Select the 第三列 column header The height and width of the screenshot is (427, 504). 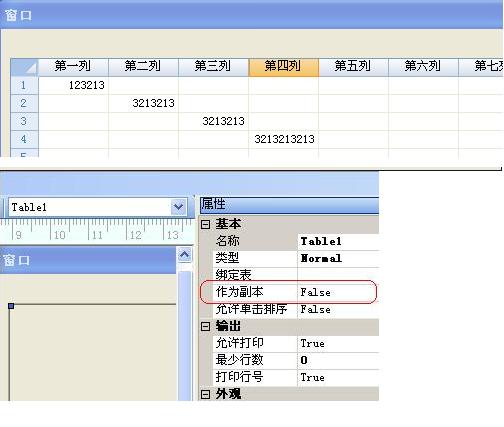pyautogui.click(x=214, y=67)
